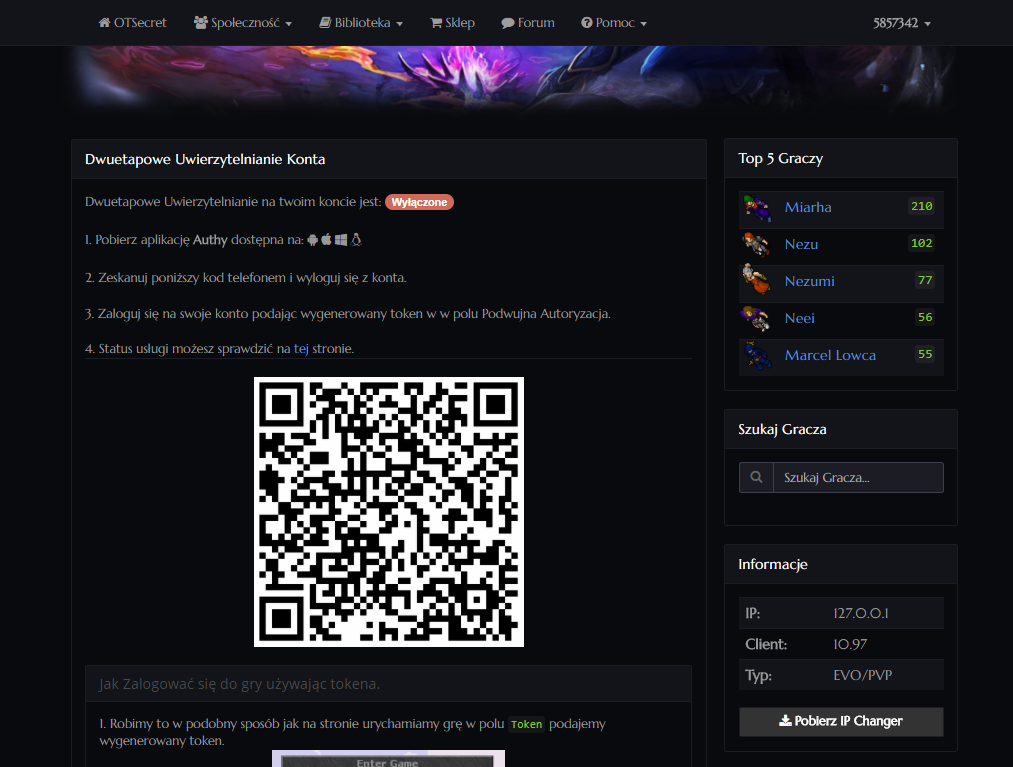The height and width of the screenshot is (767, 1013).
Task: Open the Sklep shop page
Action: pos(452,23)
